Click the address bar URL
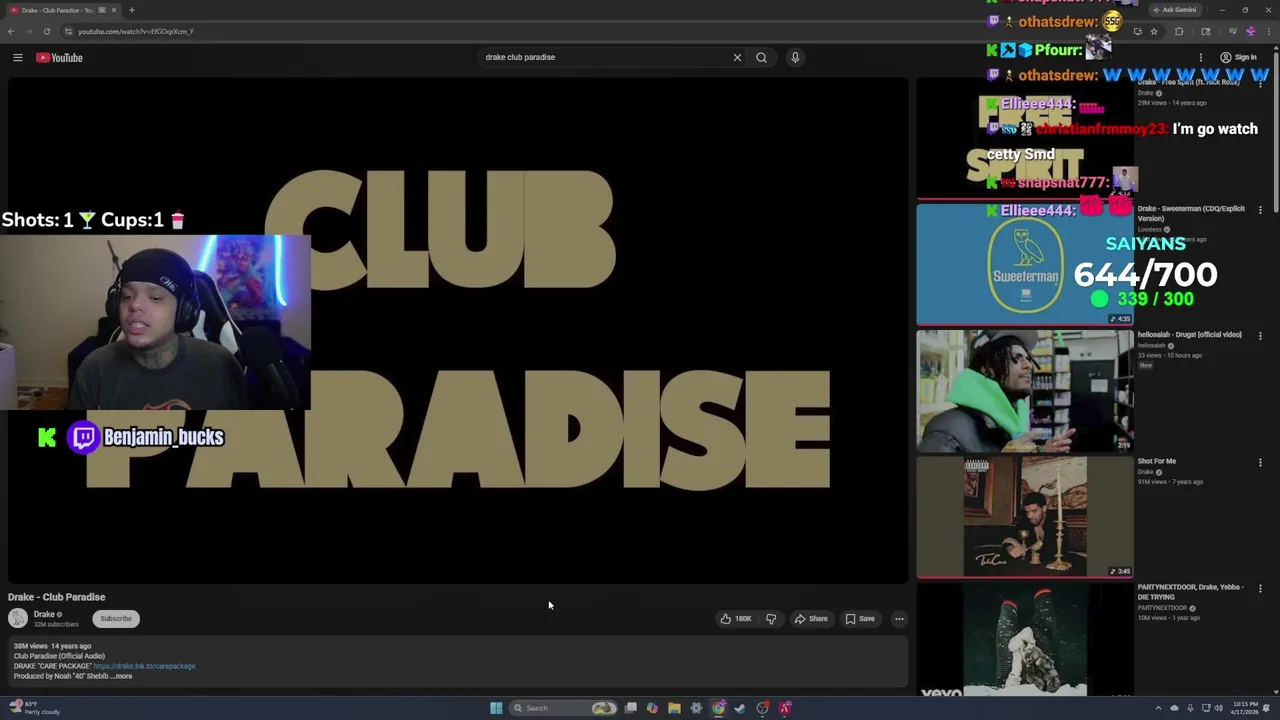The height and width of the screenshot is (720, 1280). pos(136,31)
